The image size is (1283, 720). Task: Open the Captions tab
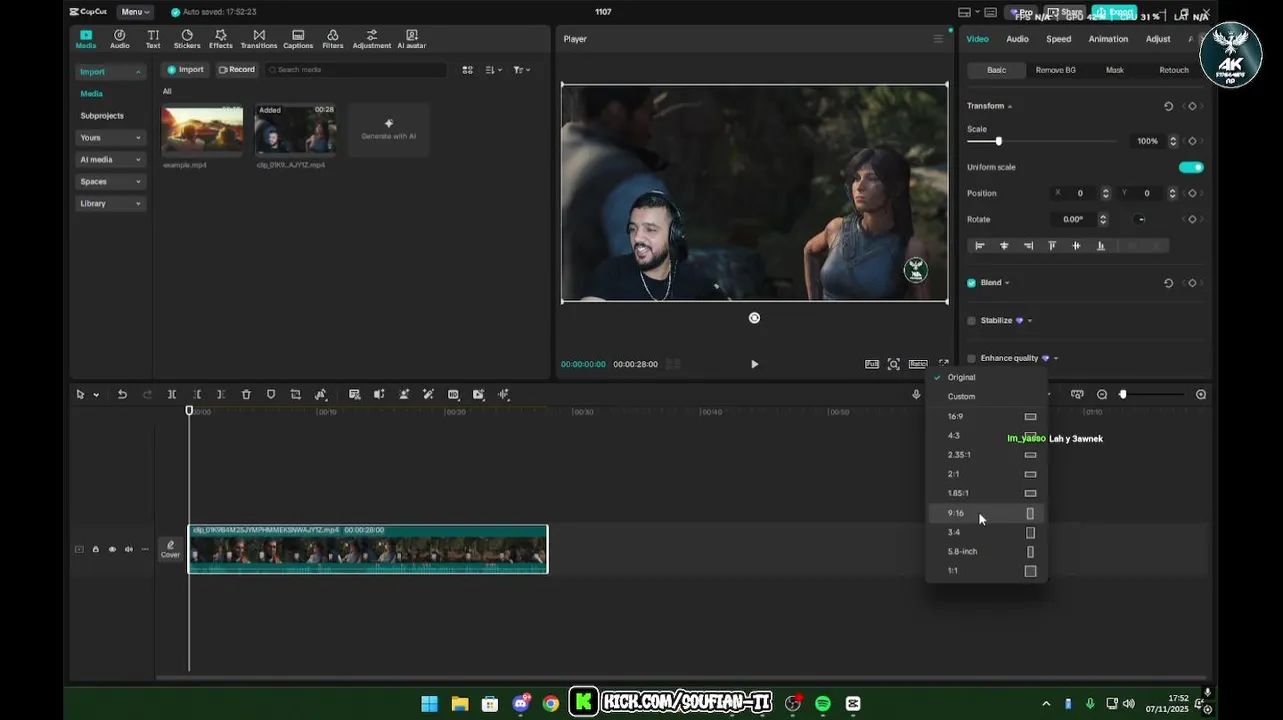coord(298,39)
